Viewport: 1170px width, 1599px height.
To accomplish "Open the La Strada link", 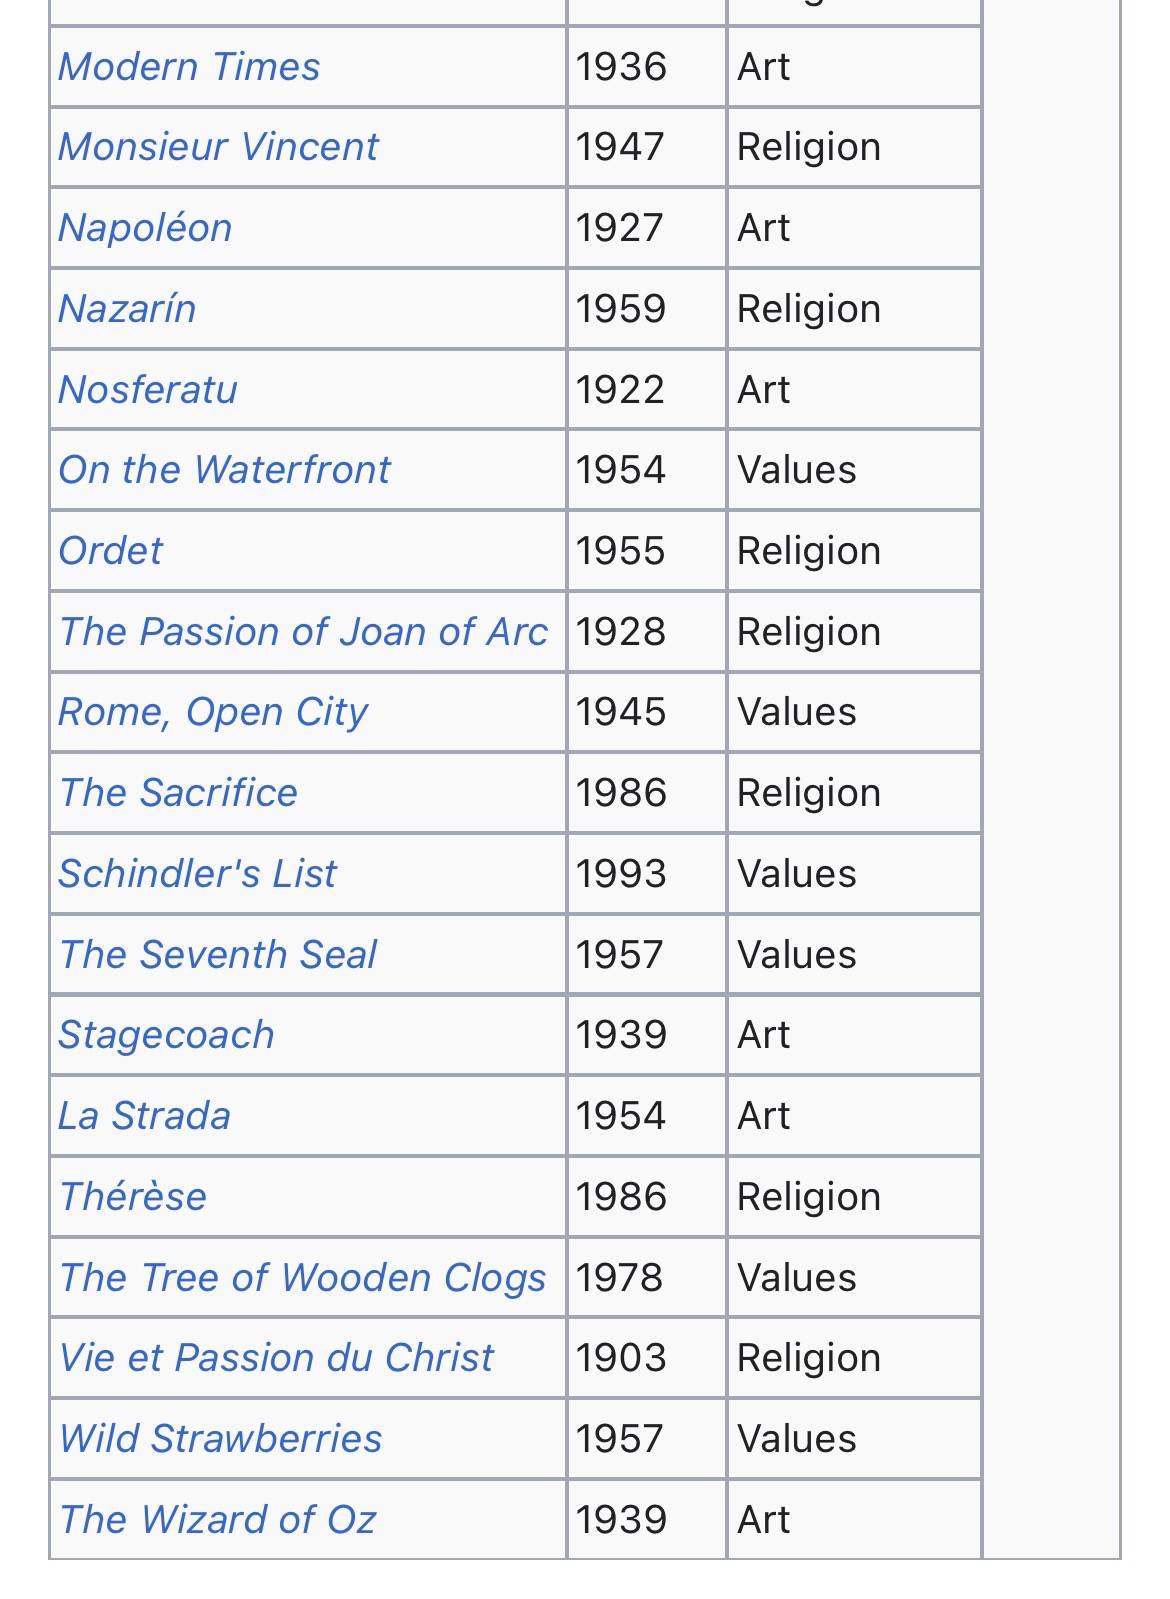I will tap(144, 1116).
